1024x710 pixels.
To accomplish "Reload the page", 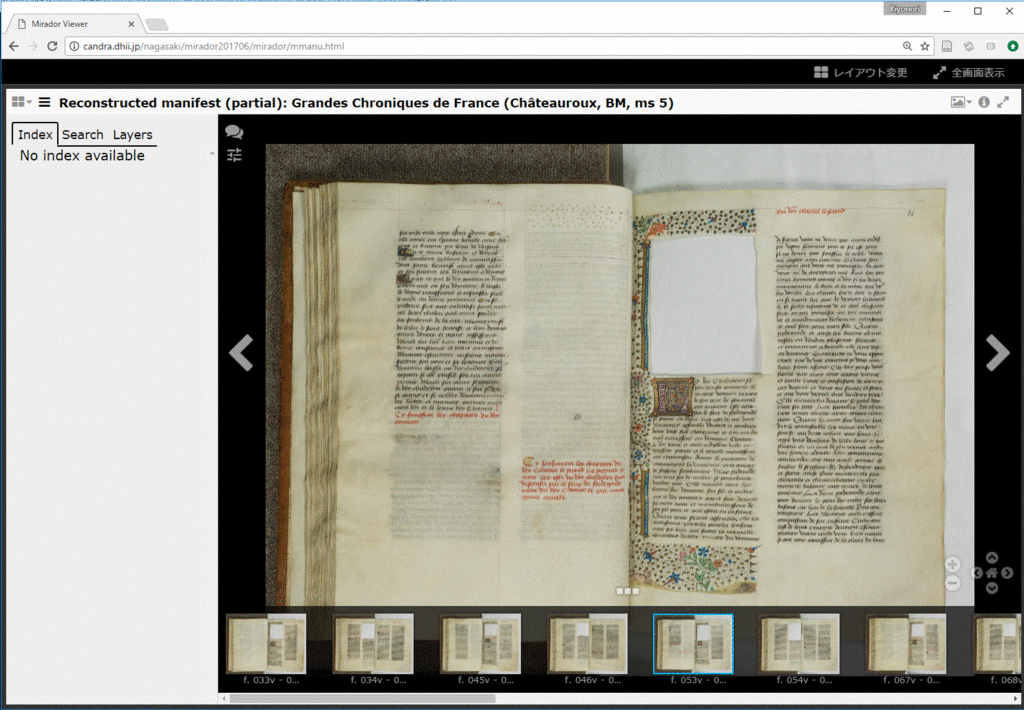I will (x=52, y=46).
